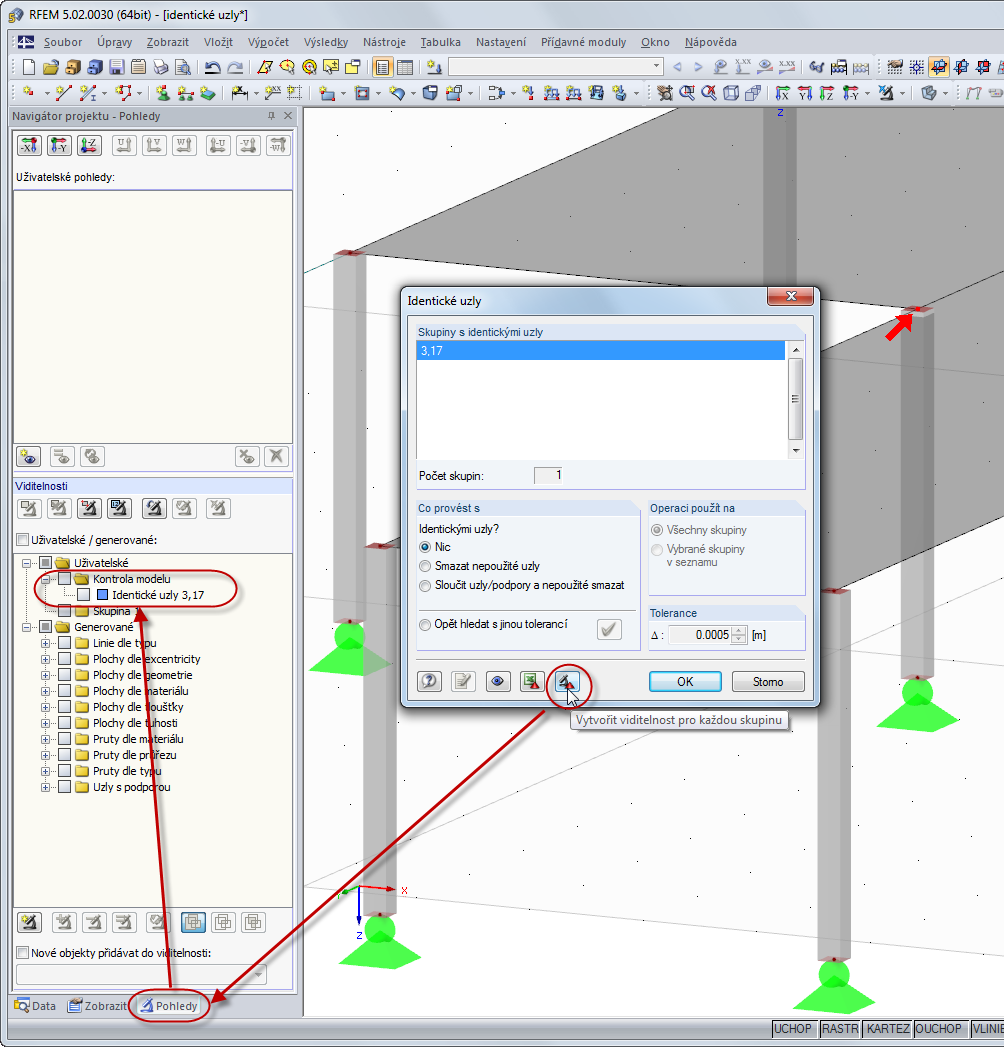Select group 3,17 in the list
This screenshot has width=1004, height=1047.
click(600, 351)
